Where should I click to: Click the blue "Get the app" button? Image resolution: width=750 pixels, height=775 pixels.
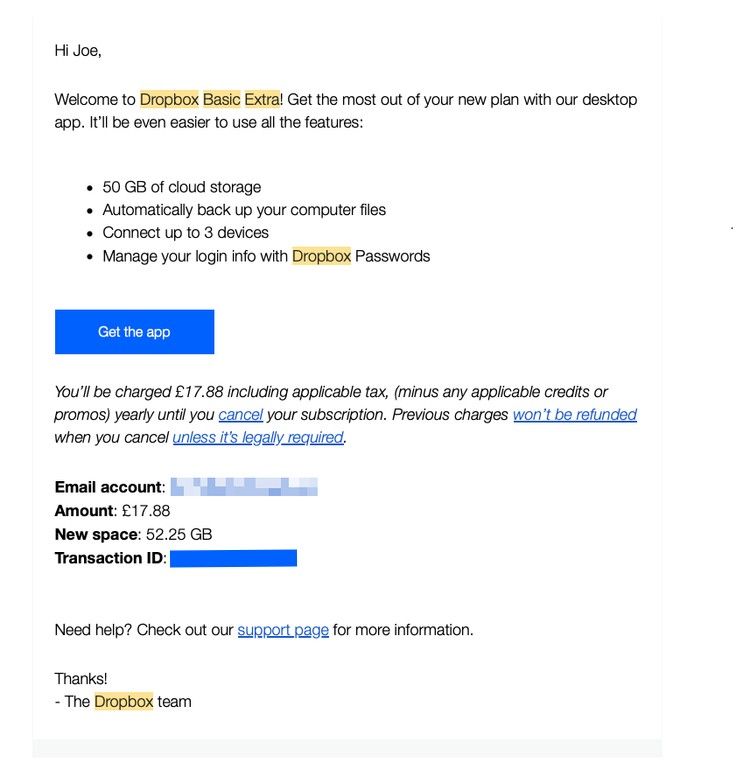[x=134, y=332]
